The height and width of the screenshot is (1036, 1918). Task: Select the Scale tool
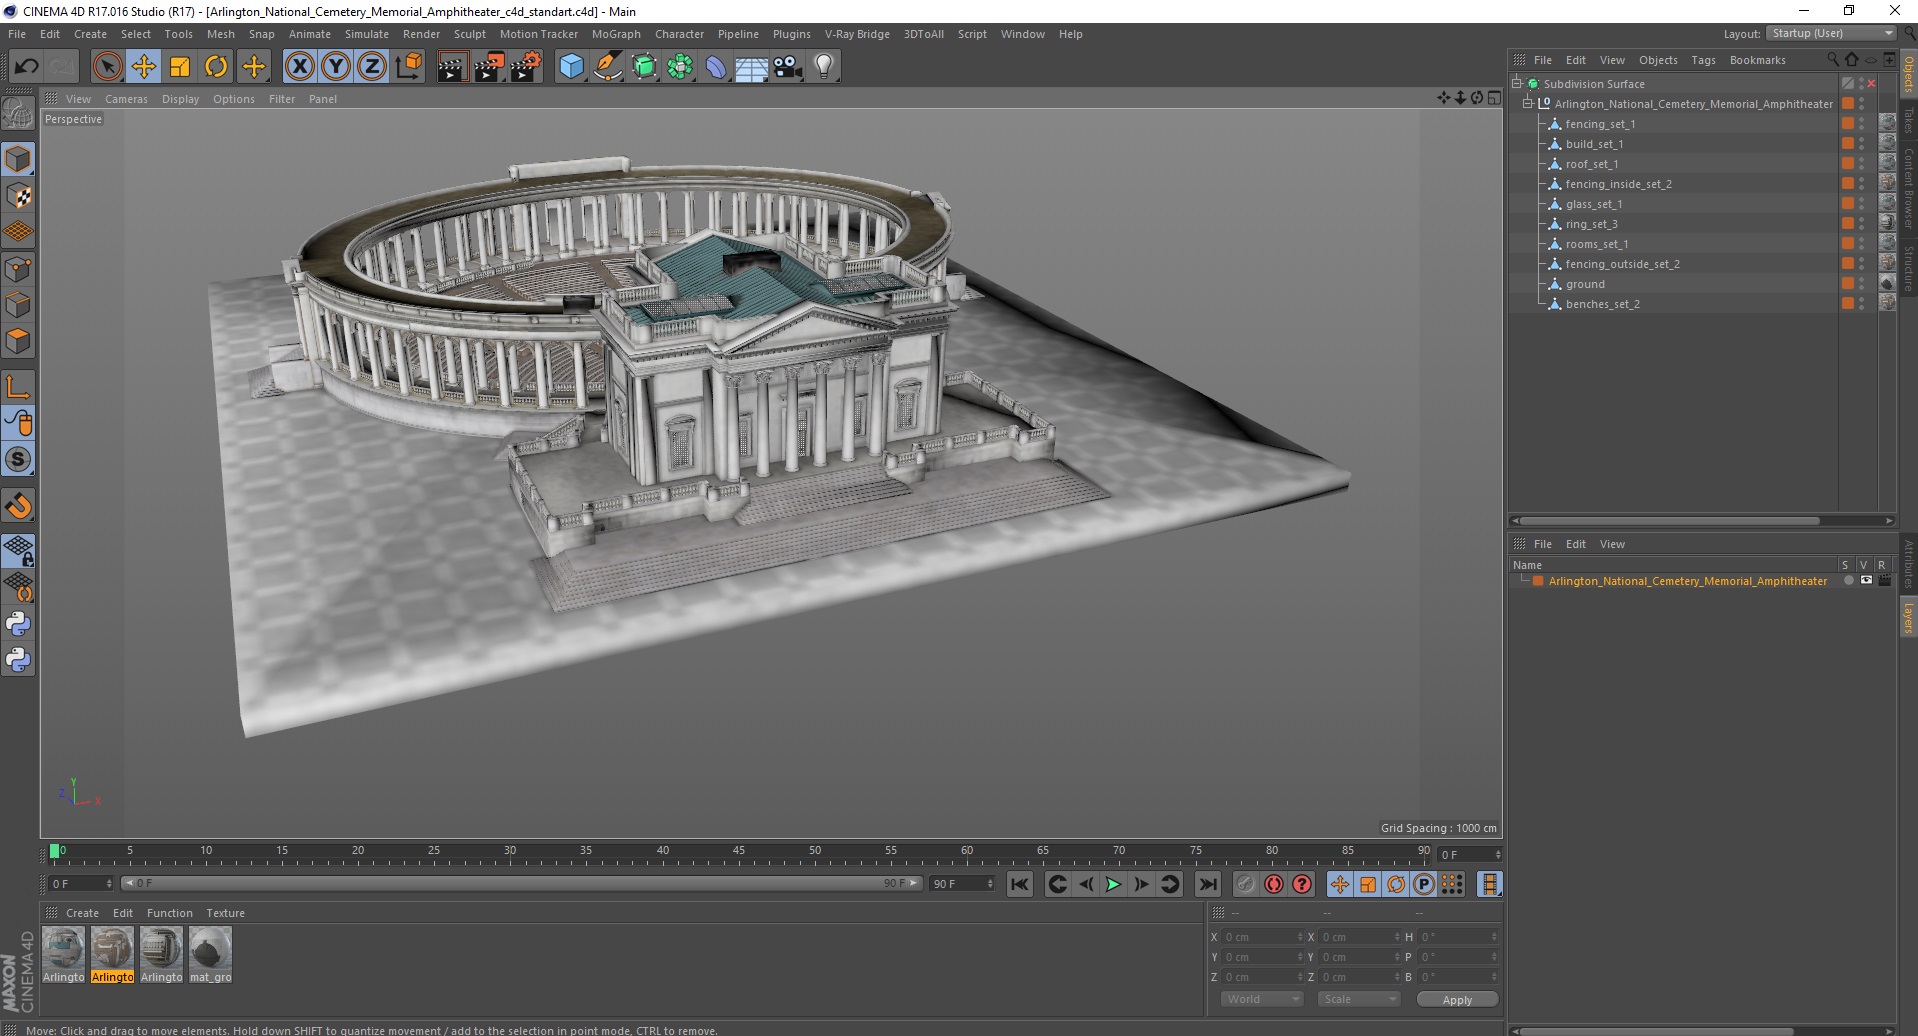pyautogui.click(x=180, y=67)
